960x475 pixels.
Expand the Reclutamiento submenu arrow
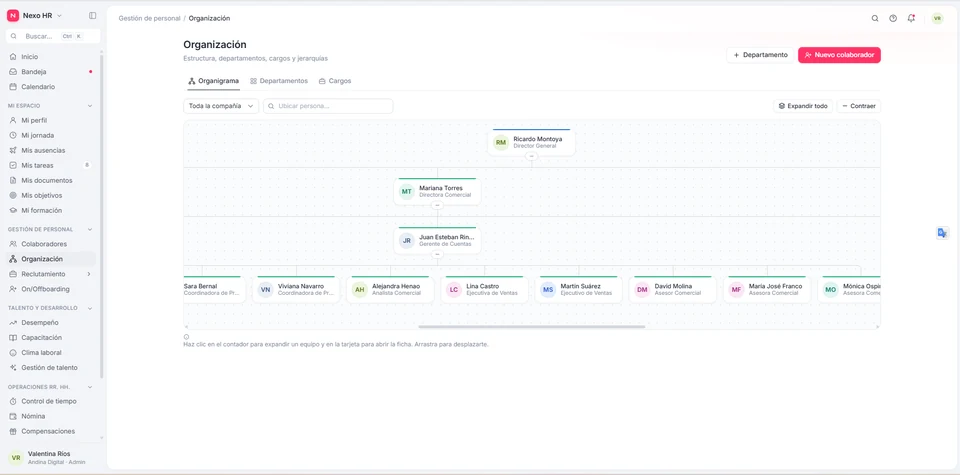point(89,274)
